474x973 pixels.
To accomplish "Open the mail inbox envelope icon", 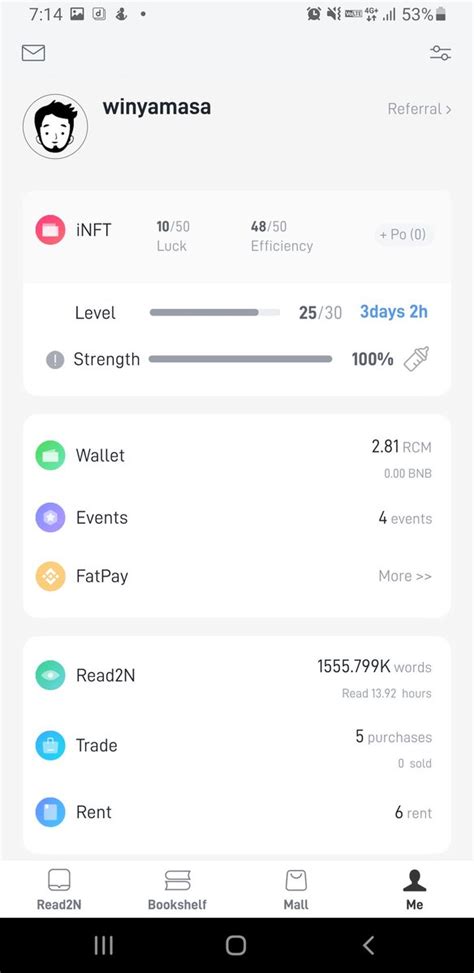I will point(34,53).
